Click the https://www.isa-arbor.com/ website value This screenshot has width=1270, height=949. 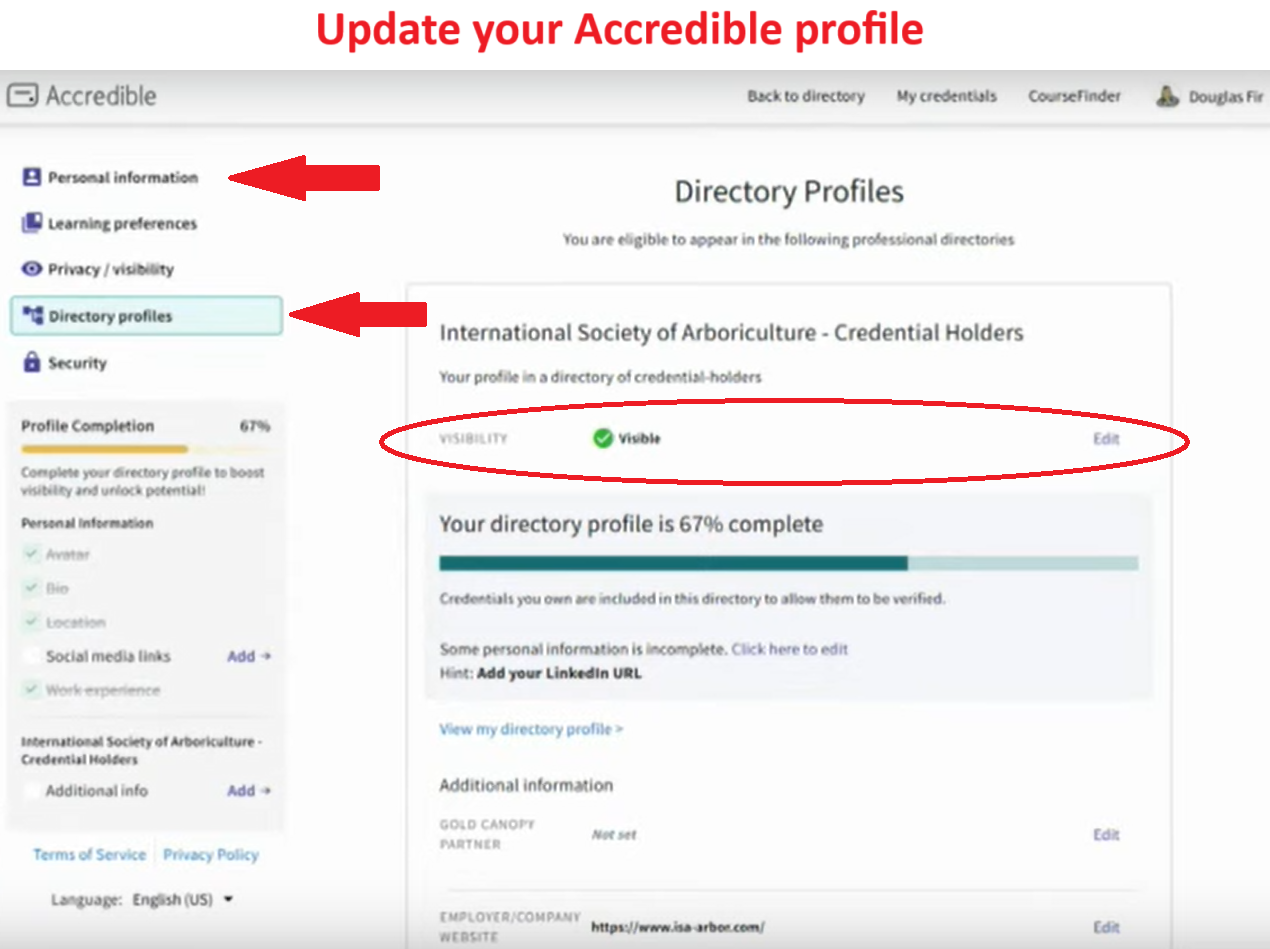click(678, 927)
